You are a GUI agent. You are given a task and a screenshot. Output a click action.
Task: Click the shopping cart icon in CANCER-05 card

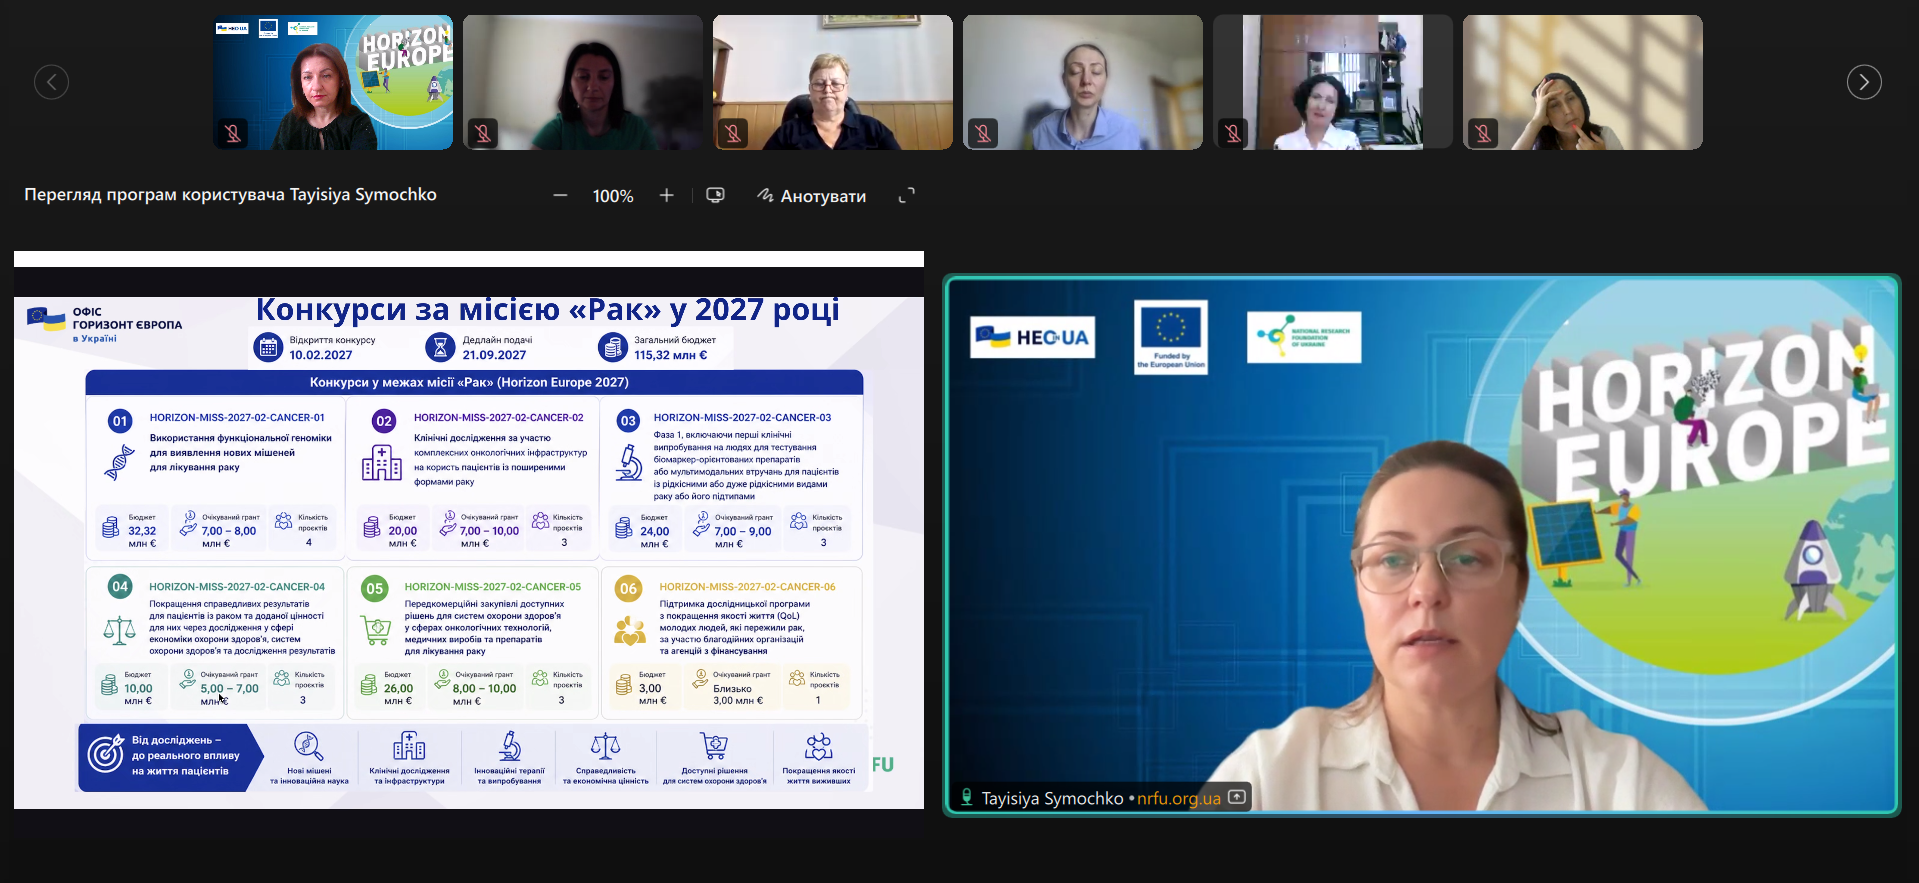(x=376, y=631)
